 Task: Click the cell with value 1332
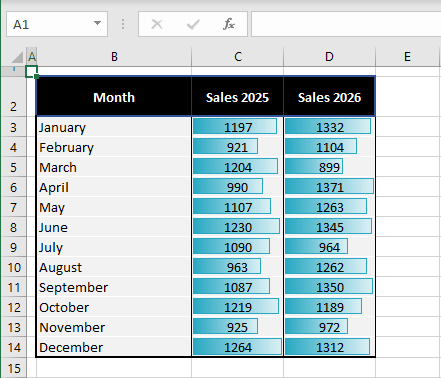(x=329, y=127)
